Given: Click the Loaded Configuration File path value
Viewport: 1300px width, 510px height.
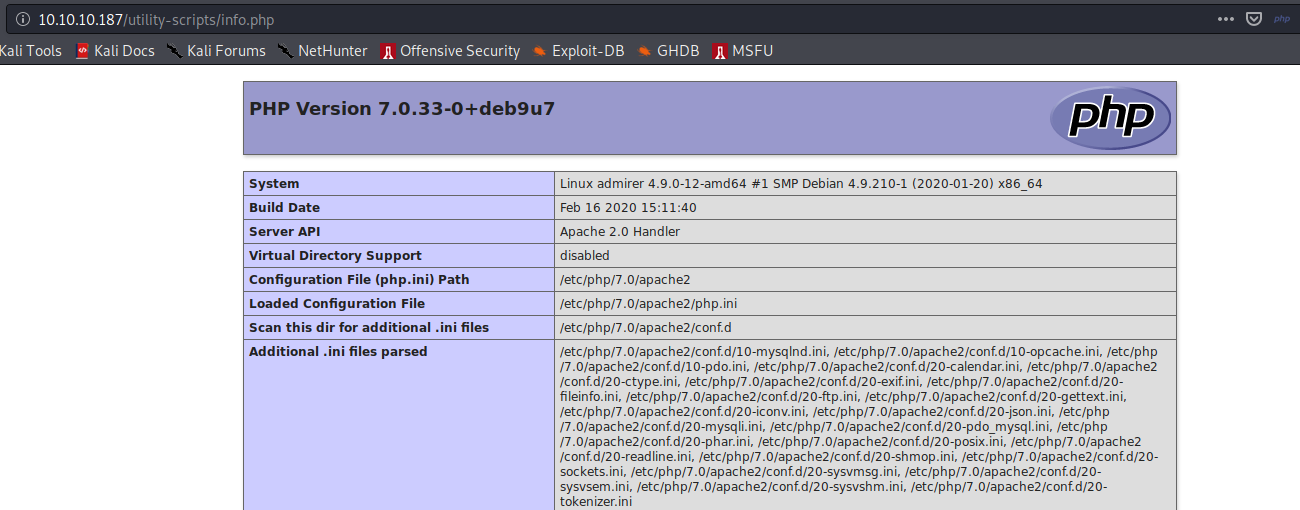Looking at the screenshot, I should click(648, 304).
